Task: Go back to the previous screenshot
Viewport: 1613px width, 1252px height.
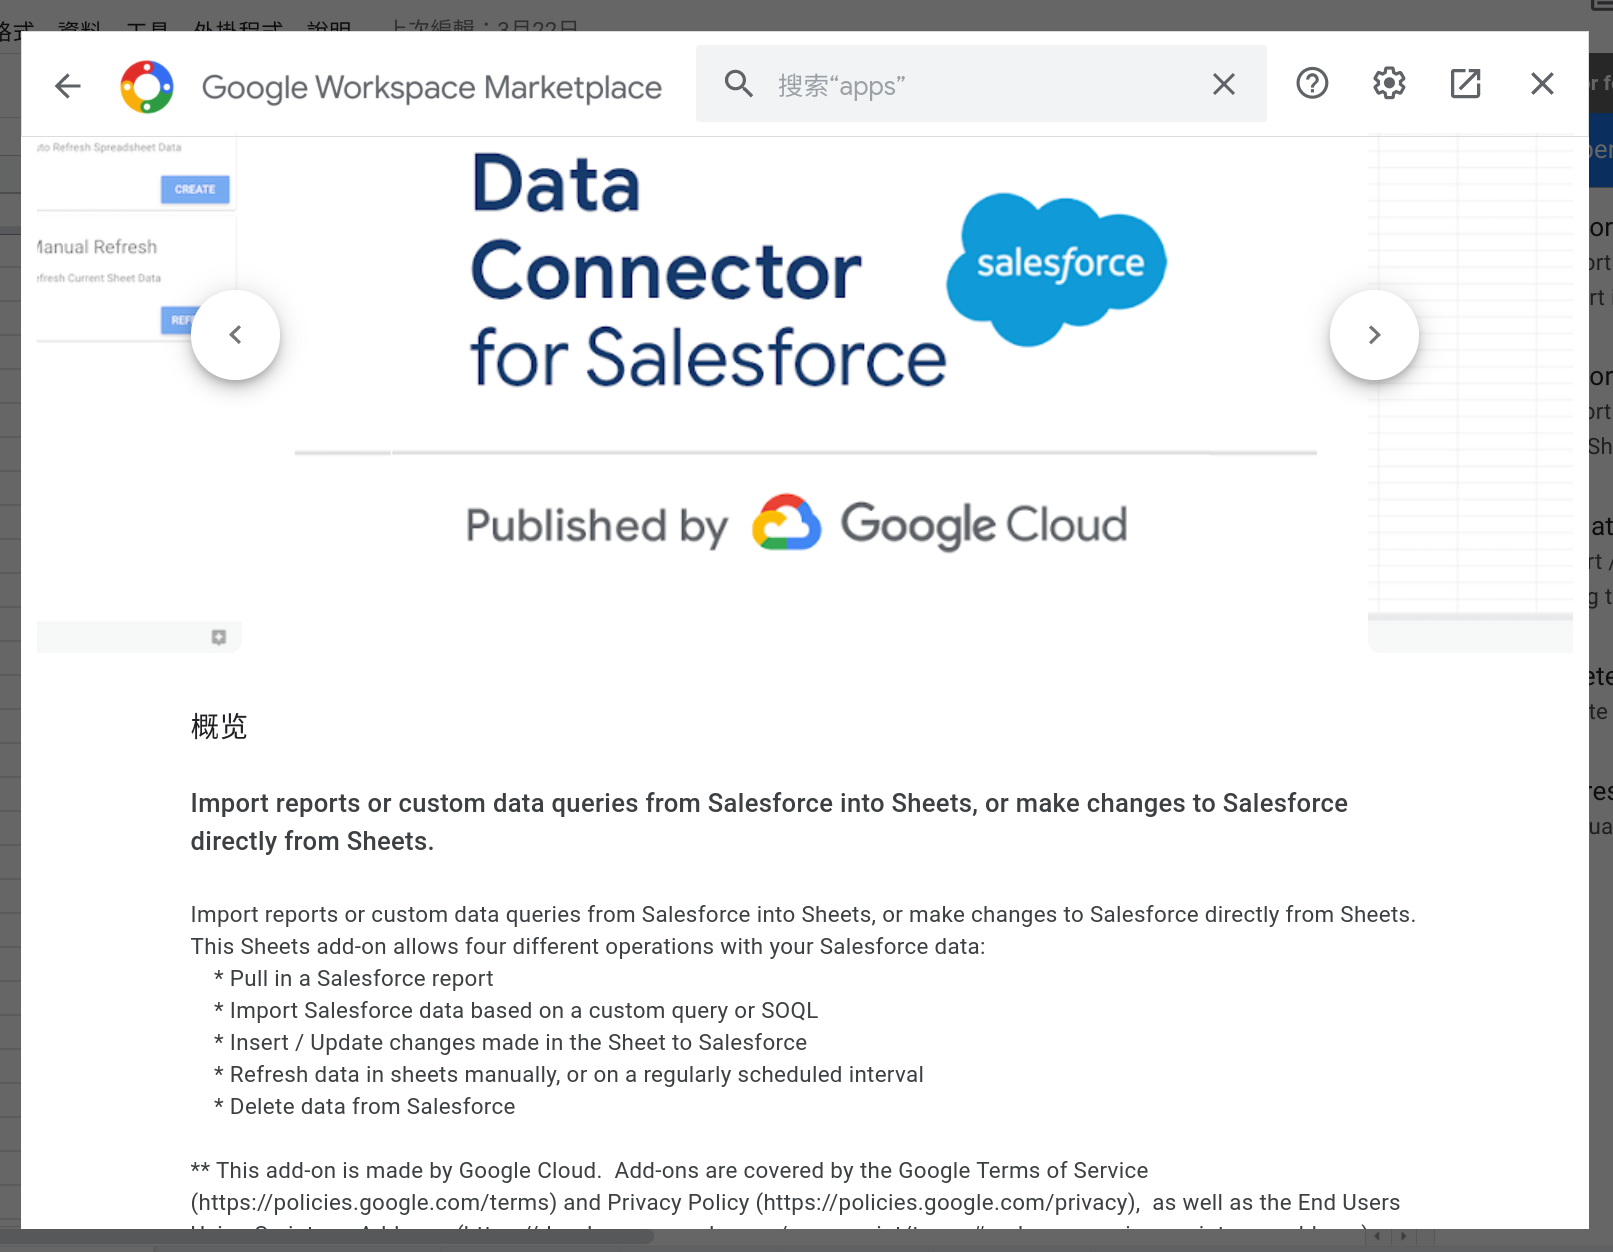Action: click(235, 335)
